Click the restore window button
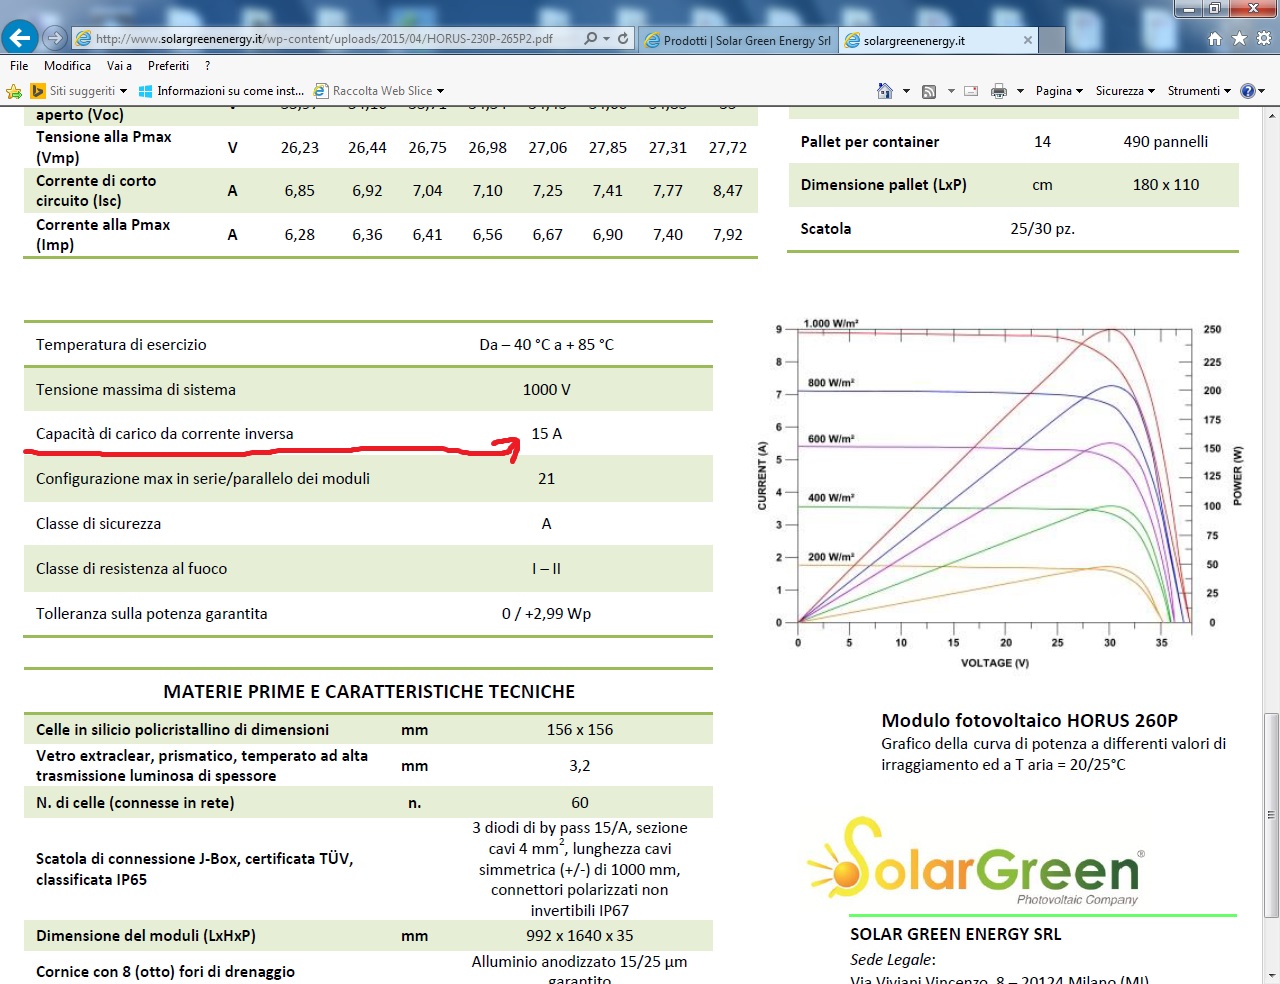 1214,9
